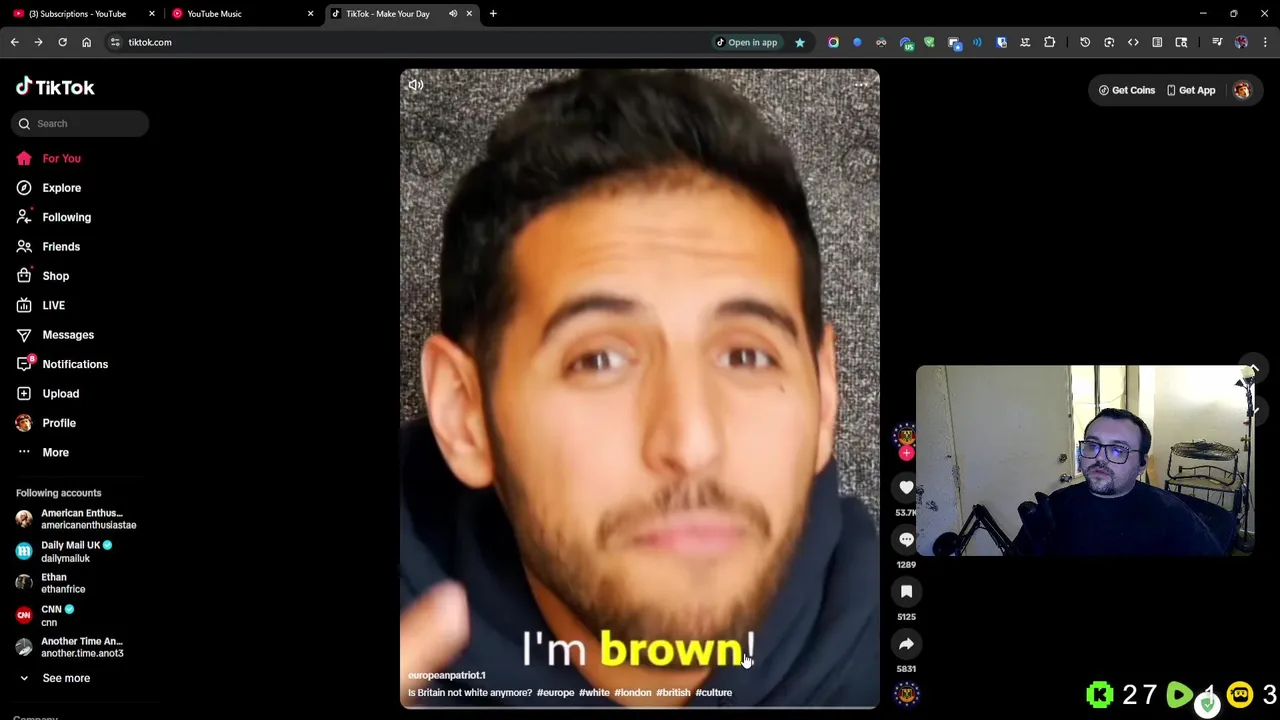Bookmark the video with 5125 saves

(906, 591)
